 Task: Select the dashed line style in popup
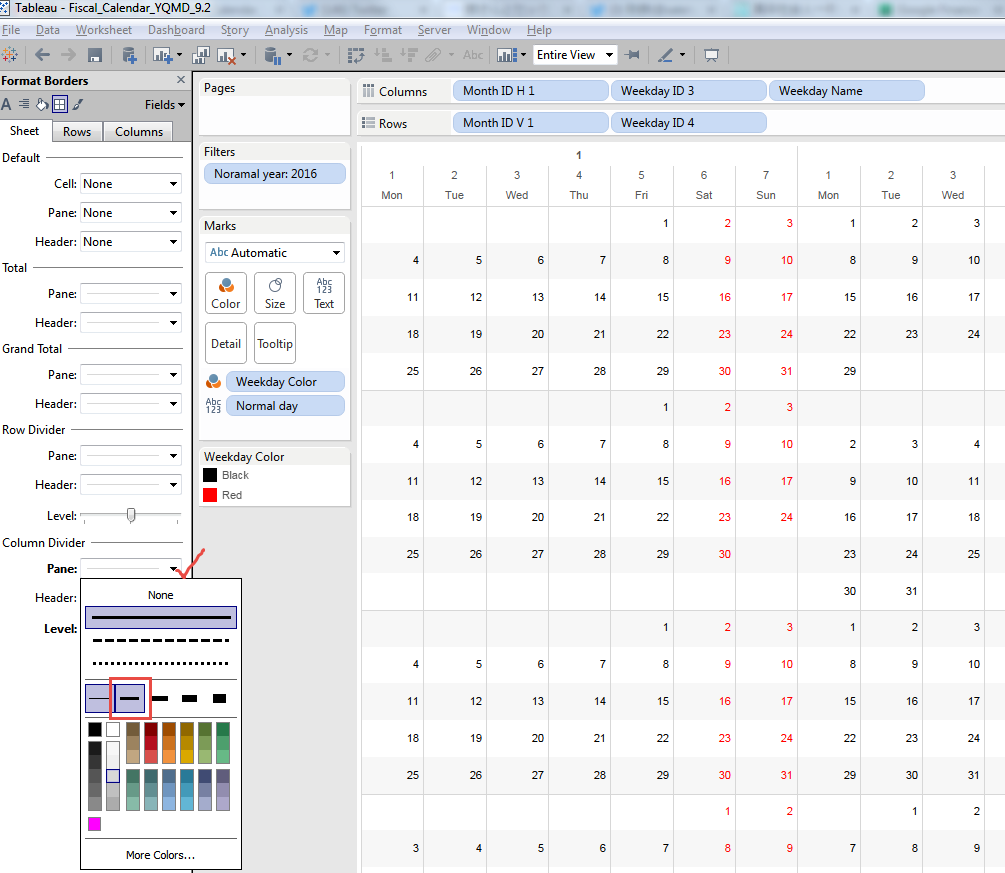(x=161, y=640)
